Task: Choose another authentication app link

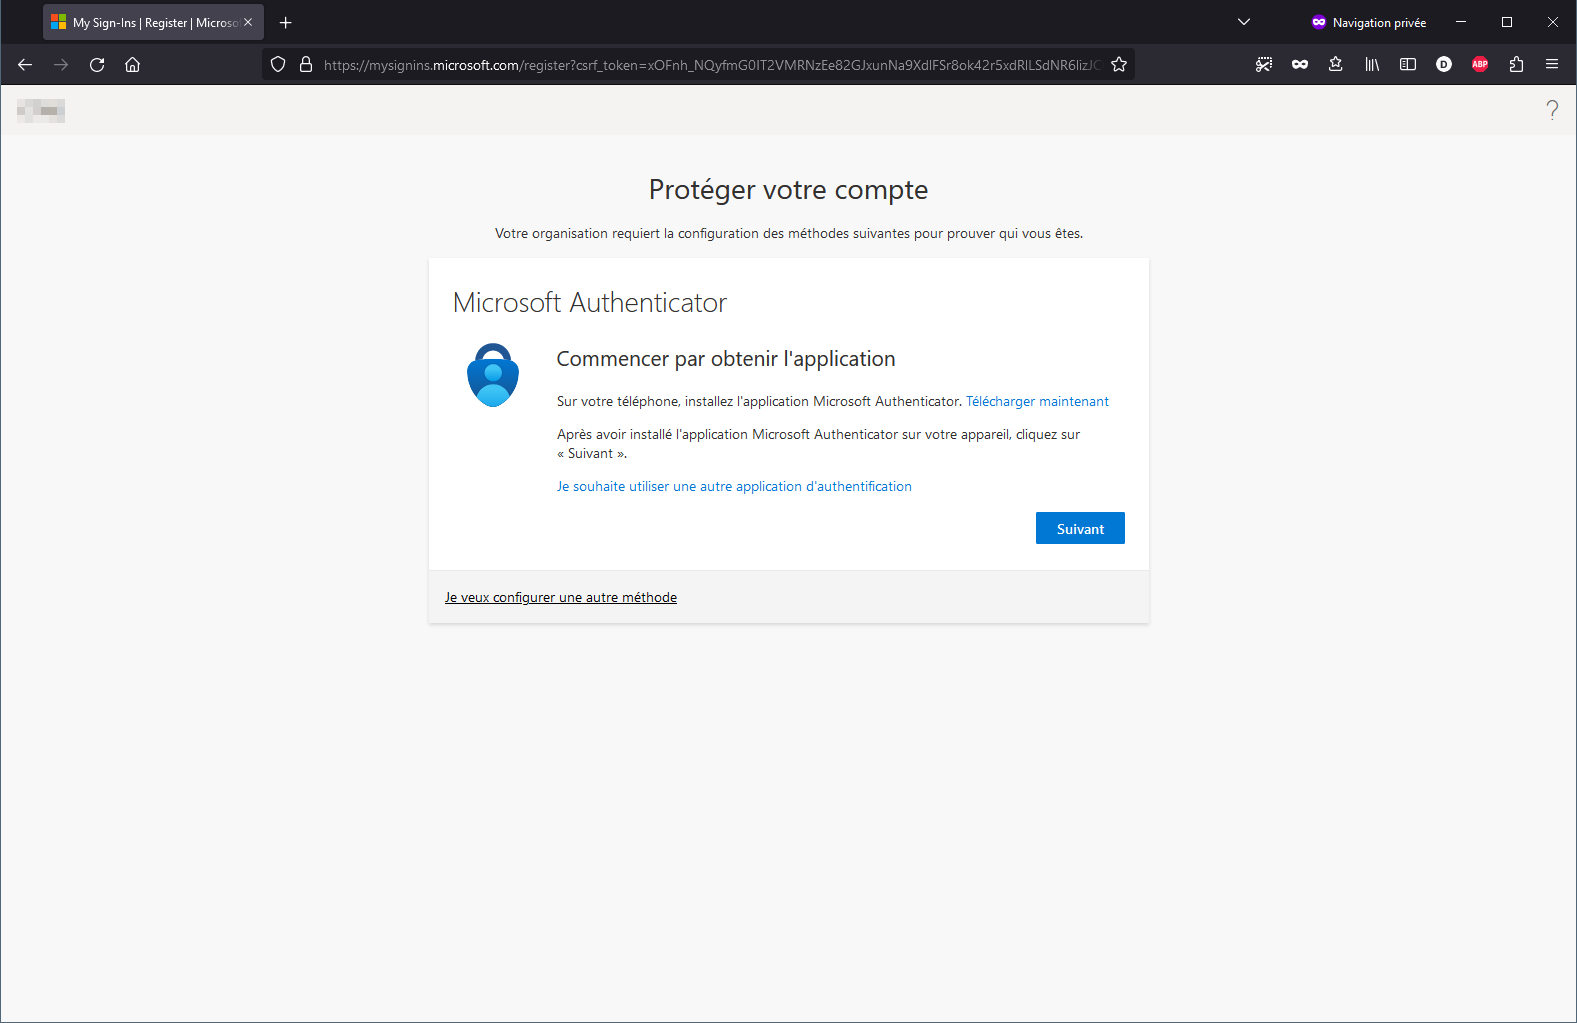Action: 734,486
